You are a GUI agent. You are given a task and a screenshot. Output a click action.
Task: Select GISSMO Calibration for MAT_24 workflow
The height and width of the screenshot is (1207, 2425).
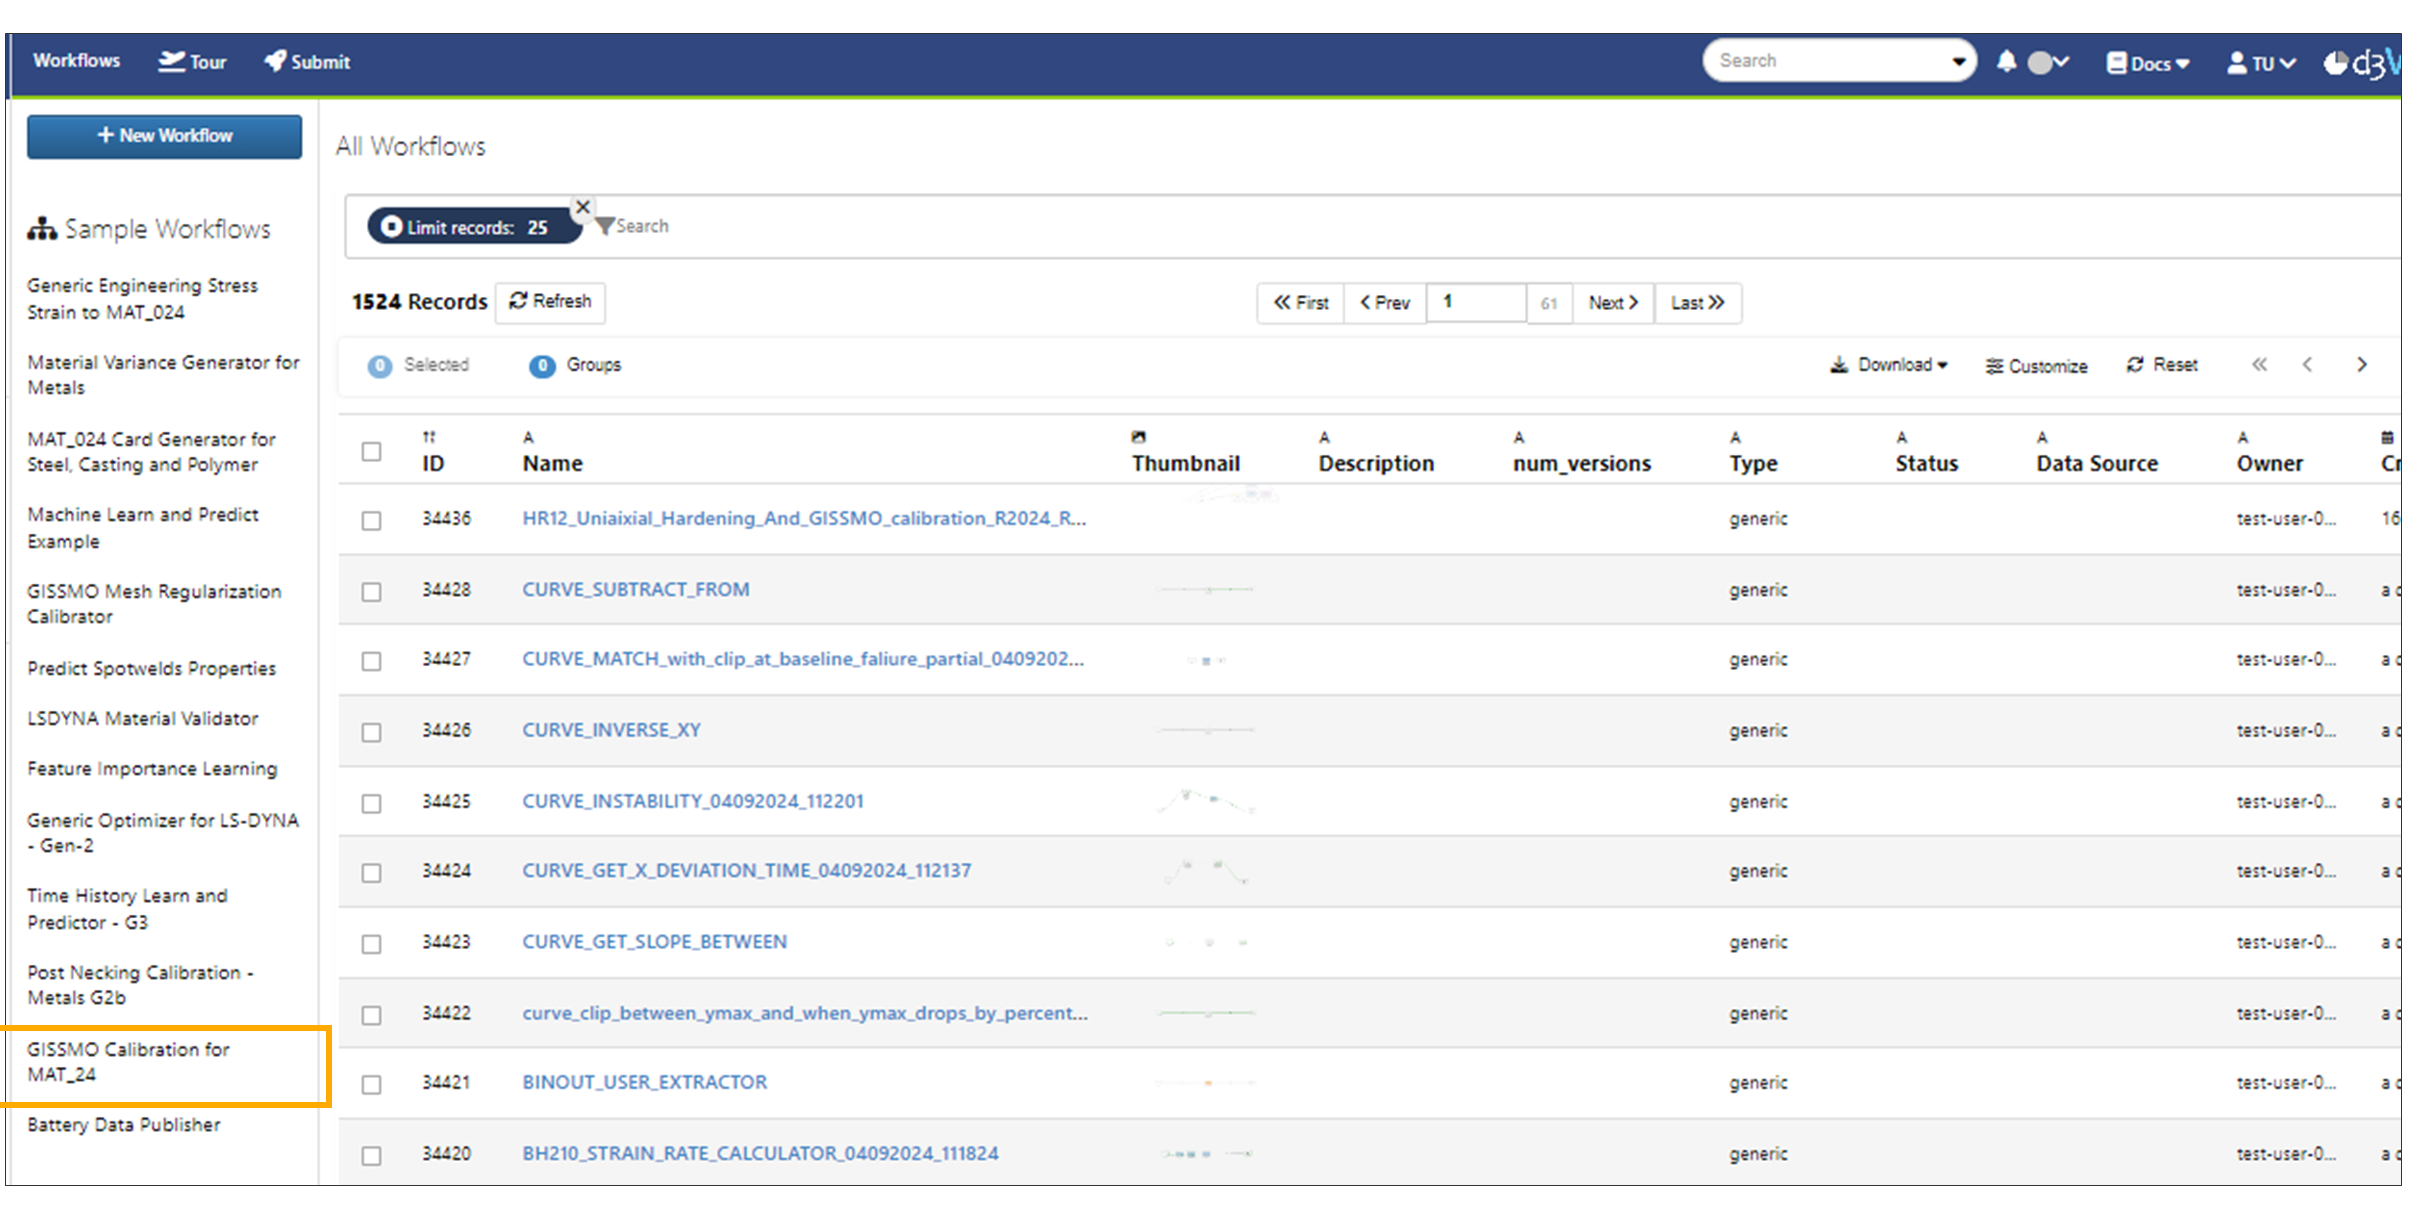(128, 1062)
